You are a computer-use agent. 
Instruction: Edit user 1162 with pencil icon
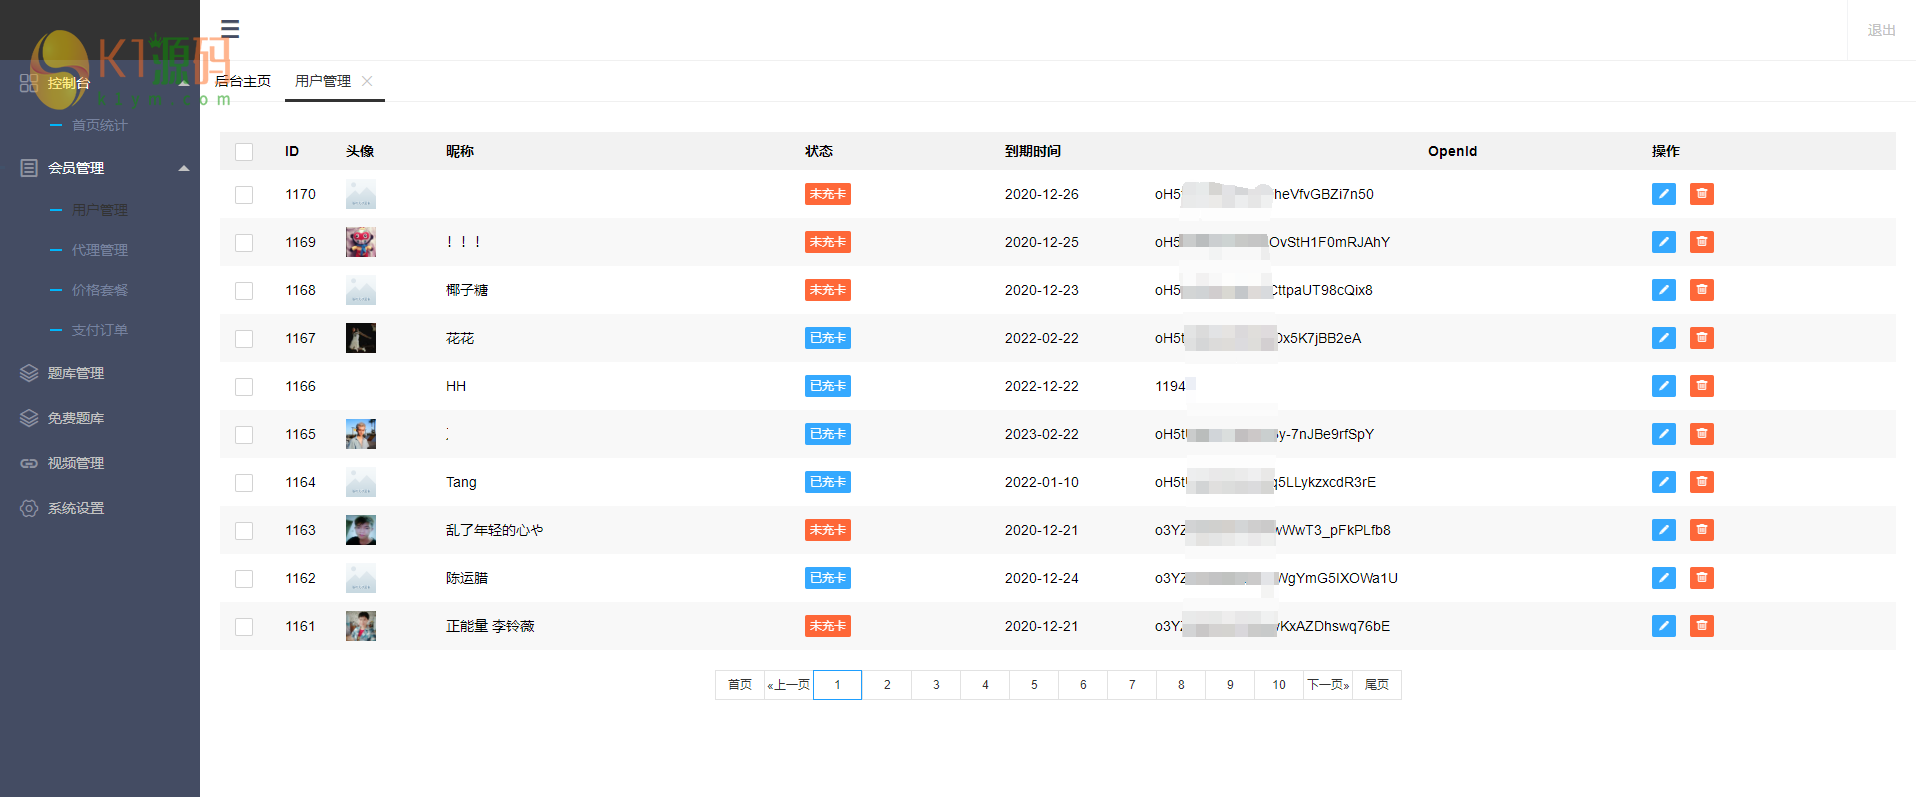1663,578
